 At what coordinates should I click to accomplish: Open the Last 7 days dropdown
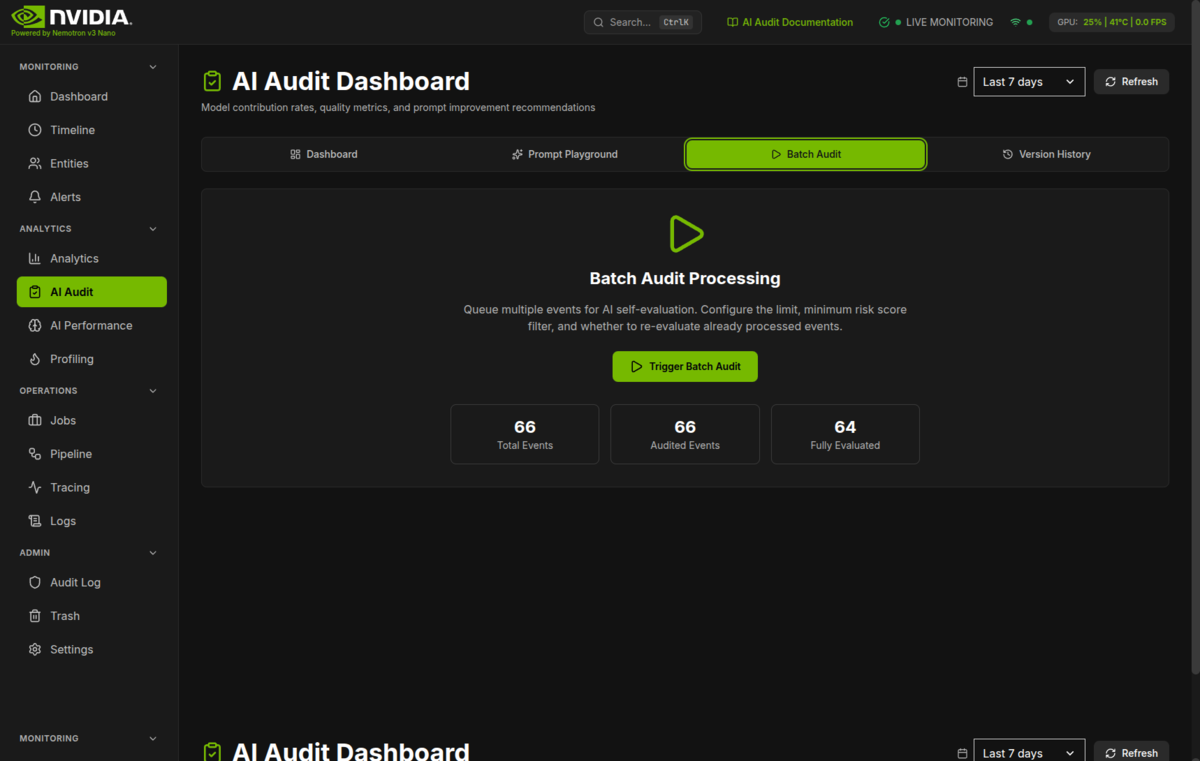point(1028,81)
